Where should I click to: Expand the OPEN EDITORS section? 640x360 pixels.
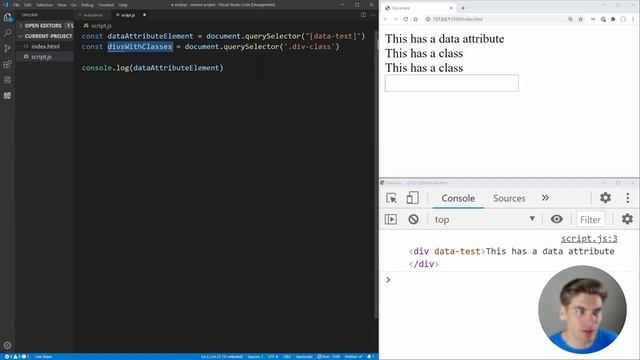coord(44,25)
